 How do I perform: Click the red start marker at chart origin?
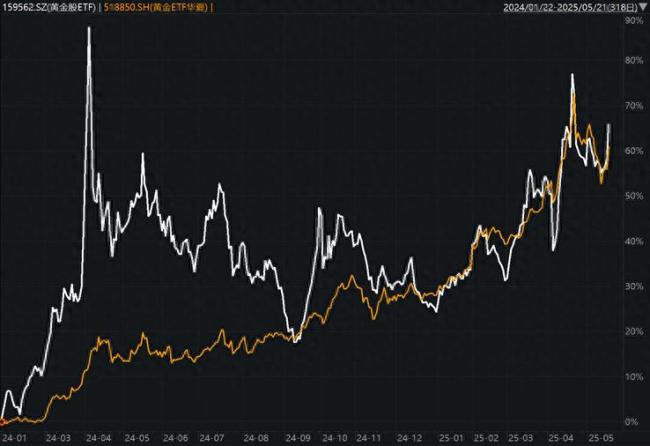[x=2, y=422]
